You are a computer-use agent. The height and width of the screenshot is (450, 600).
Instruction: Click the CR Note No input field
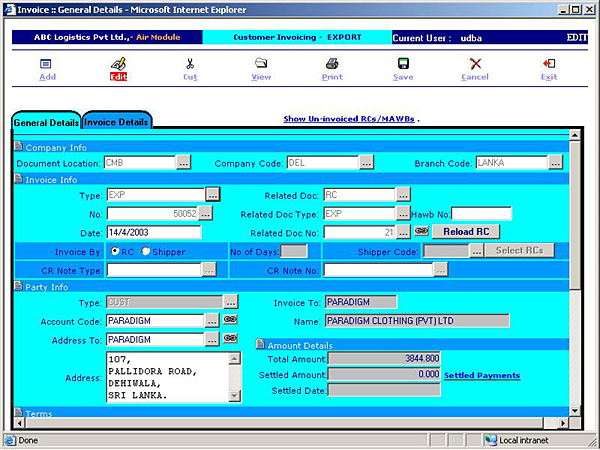378,270
